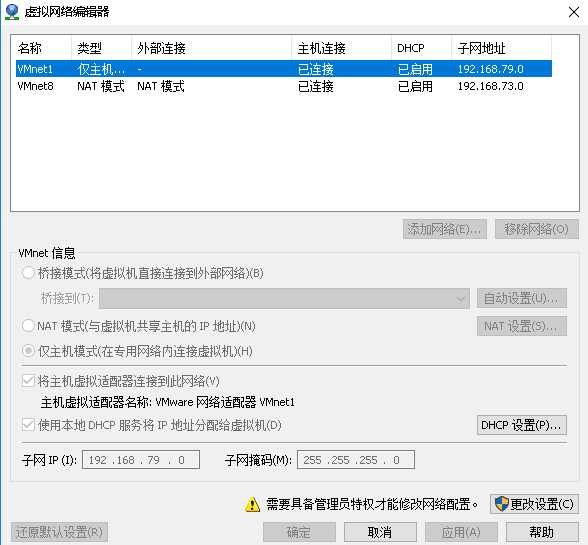Select the 仅主机模式 radio button
Screen dimensions: 588x545
tap(28, 351)
